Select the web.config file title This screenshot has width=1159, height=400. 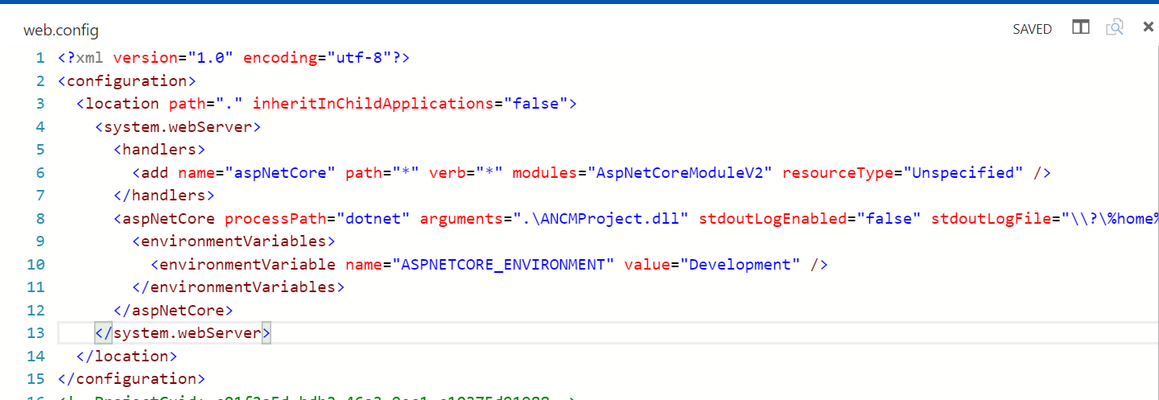61,30
